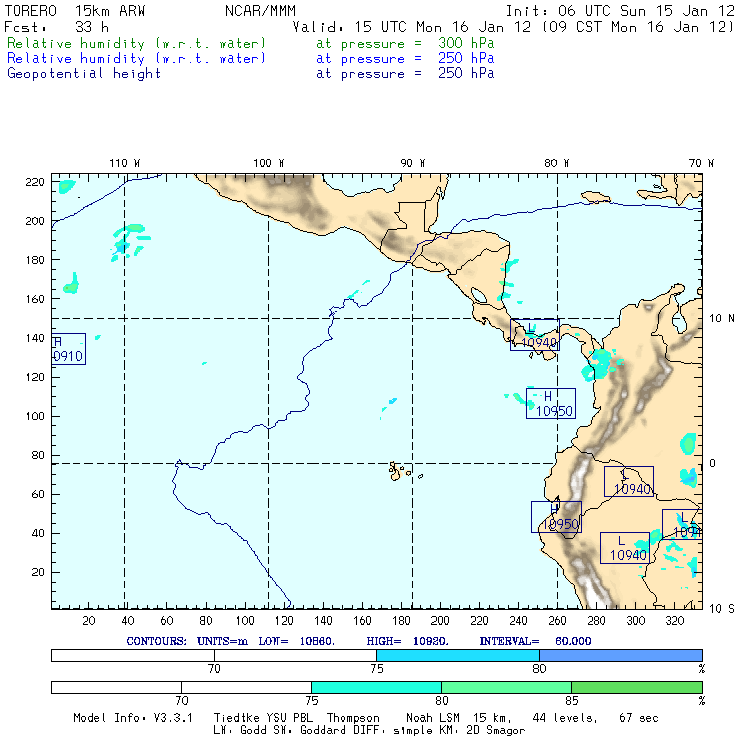Click the 'Model Info: V3.3.1' text
This screenshot has height=740, width=740.
pyautogui.click(x=133, y=718)
